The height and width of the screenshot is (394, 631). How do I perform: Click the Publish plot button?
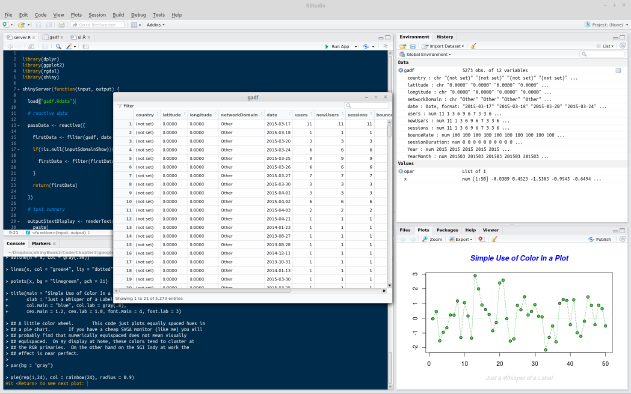[x=600, y=239]
